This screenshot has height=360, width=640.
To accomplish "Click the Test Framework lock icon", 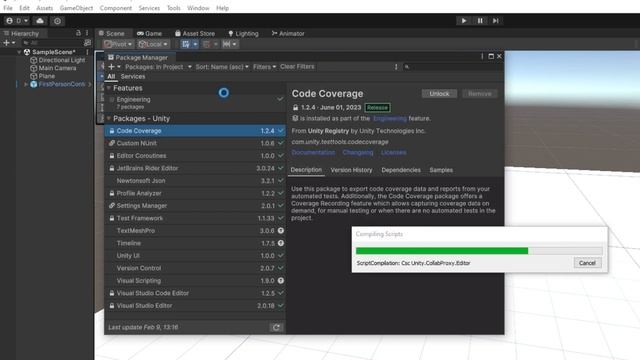I will (111, 218).
